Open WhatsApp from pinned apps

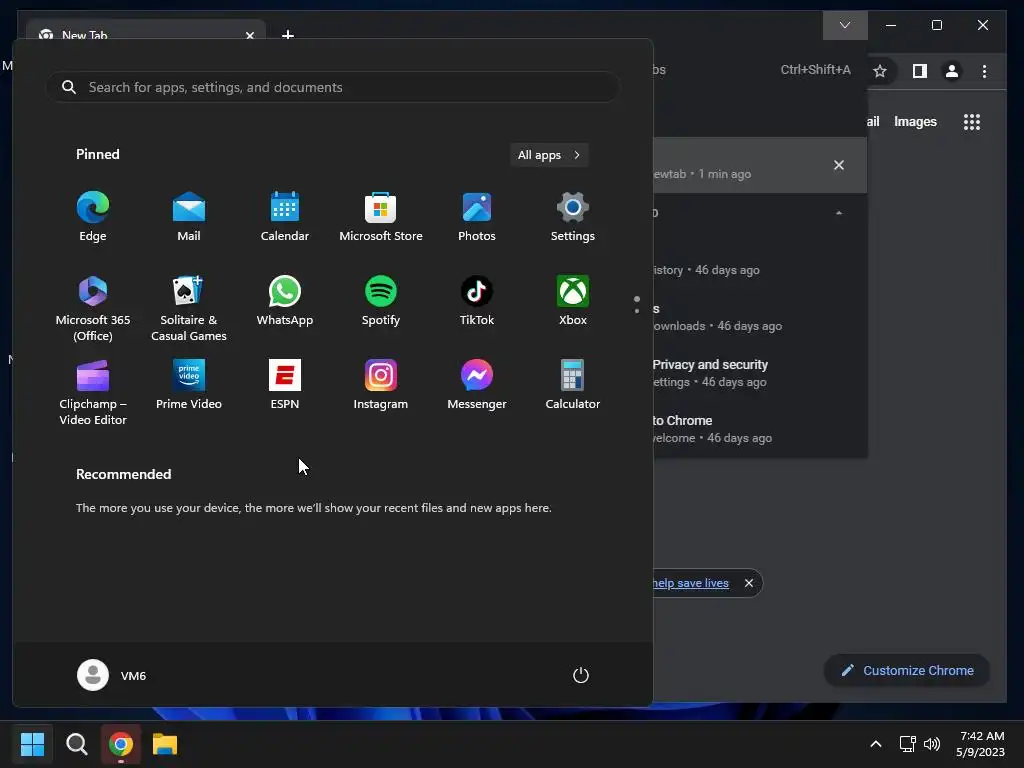[285, 301]
